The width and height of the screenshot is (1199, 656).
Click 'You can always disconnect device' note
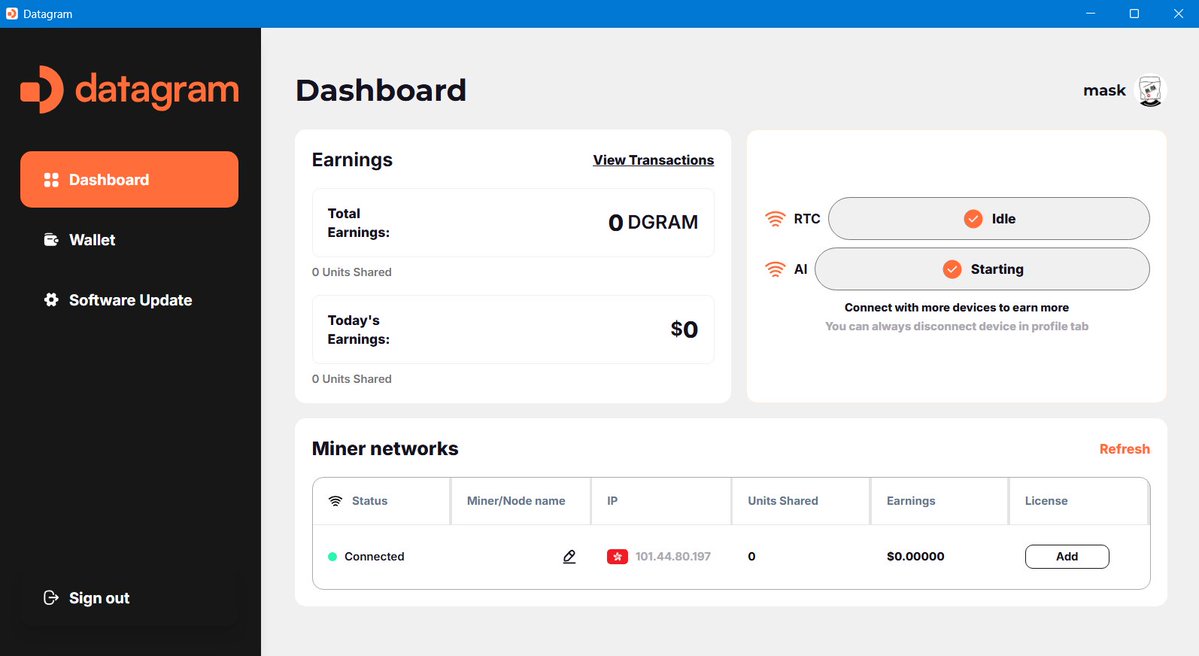(x=957, y=326)
